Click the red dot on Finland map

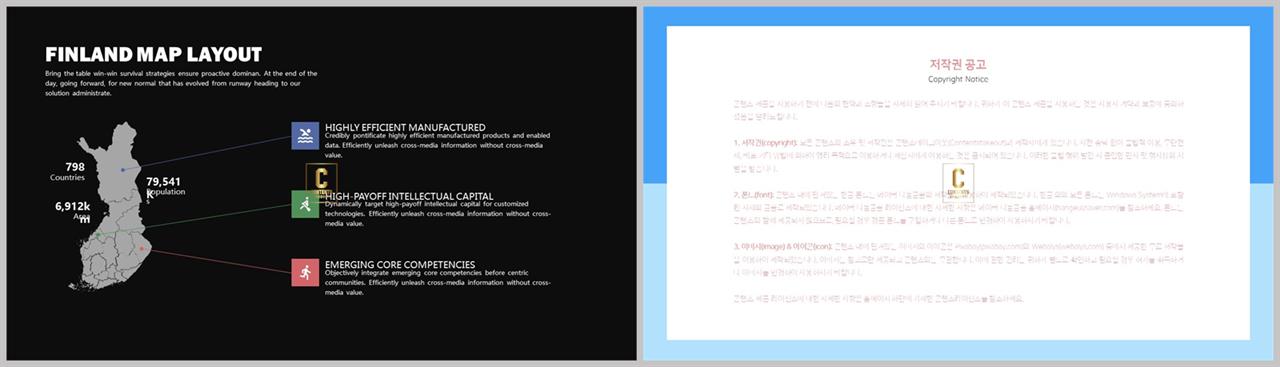142,248
